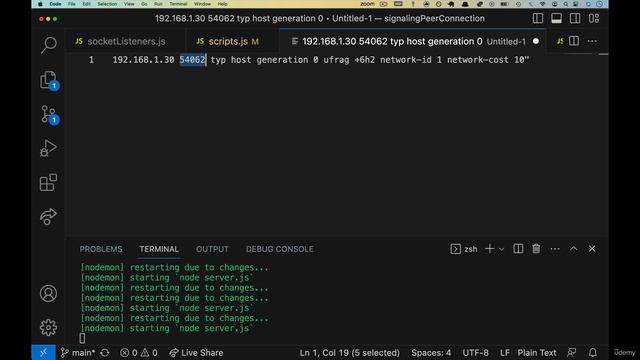640x360 pixels.
Task: Select the TERMINAL panel tab
Action: 159,249
